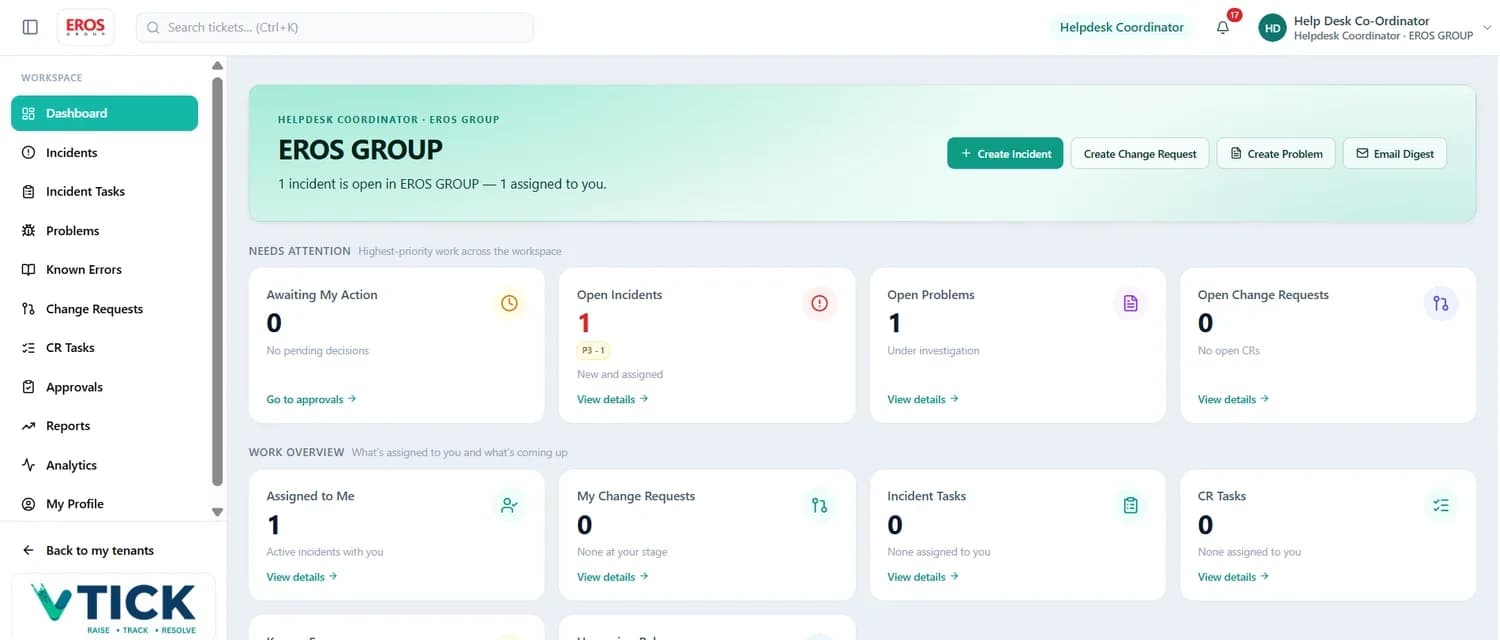
Task: Open Dashboard in the sidebar
Action: click(104, 113)
